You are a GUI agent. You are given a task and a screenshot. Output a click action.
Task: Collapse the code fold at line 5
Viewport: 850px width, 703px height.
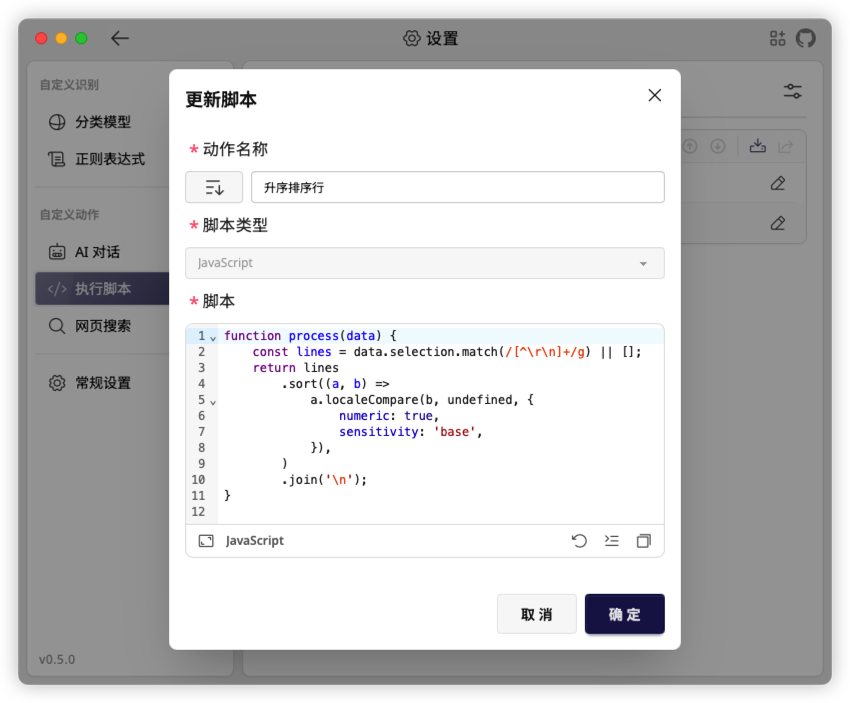click(213, 402)
